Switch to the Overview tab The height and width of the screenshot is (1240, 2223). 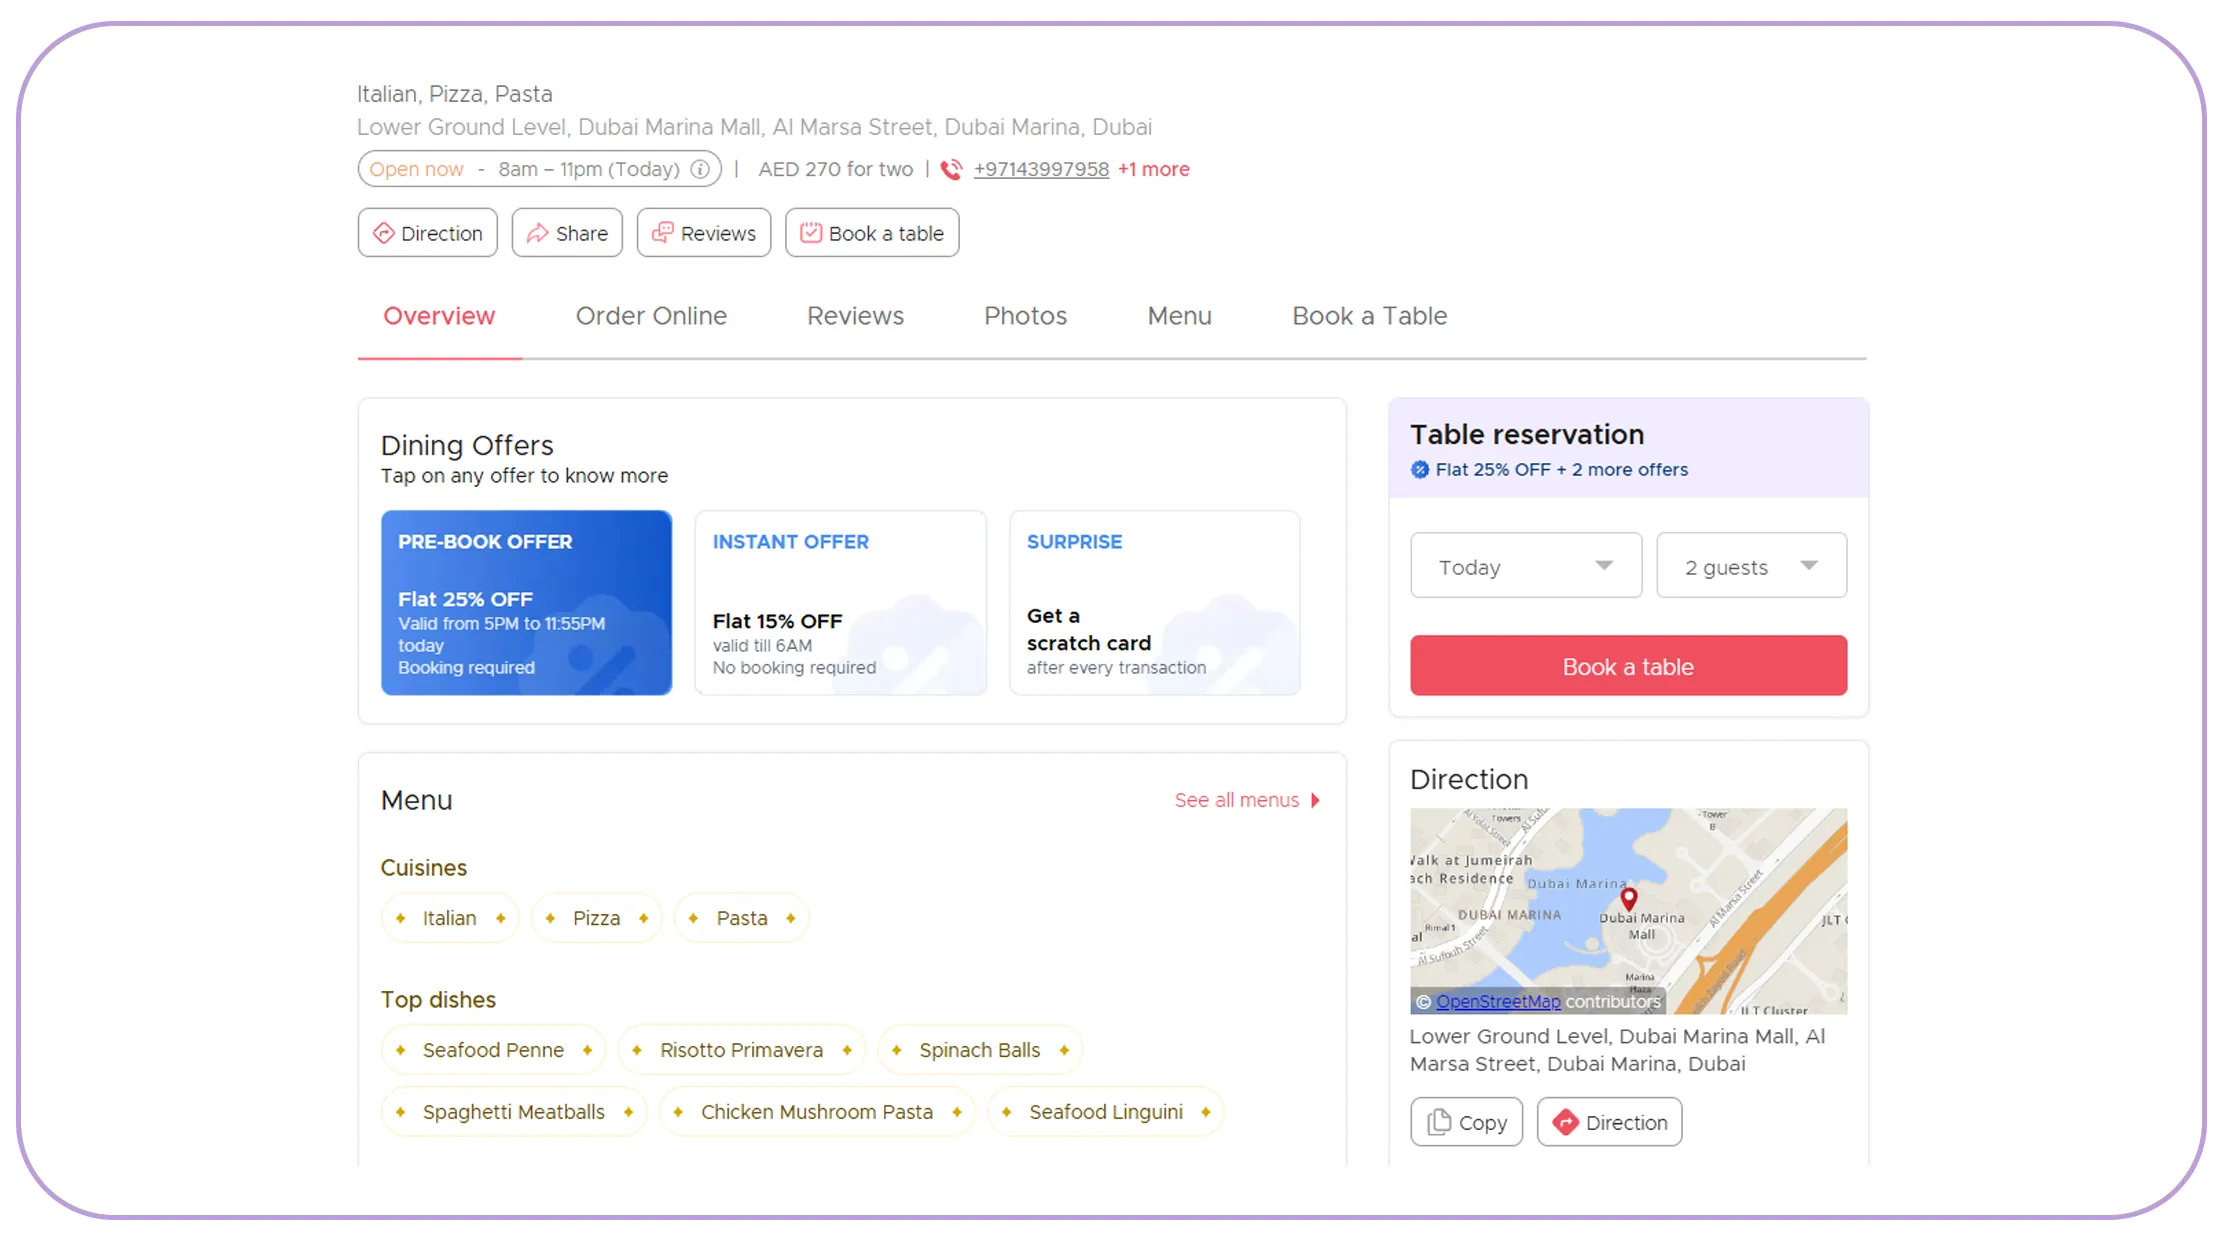coord(439,316)
